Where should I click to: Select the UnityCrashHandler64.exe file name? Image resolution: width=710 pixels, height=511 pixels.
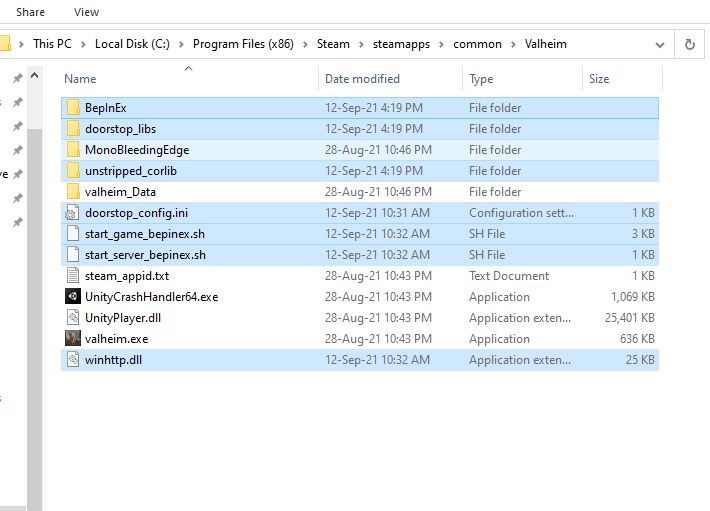(x=152, y=297)
